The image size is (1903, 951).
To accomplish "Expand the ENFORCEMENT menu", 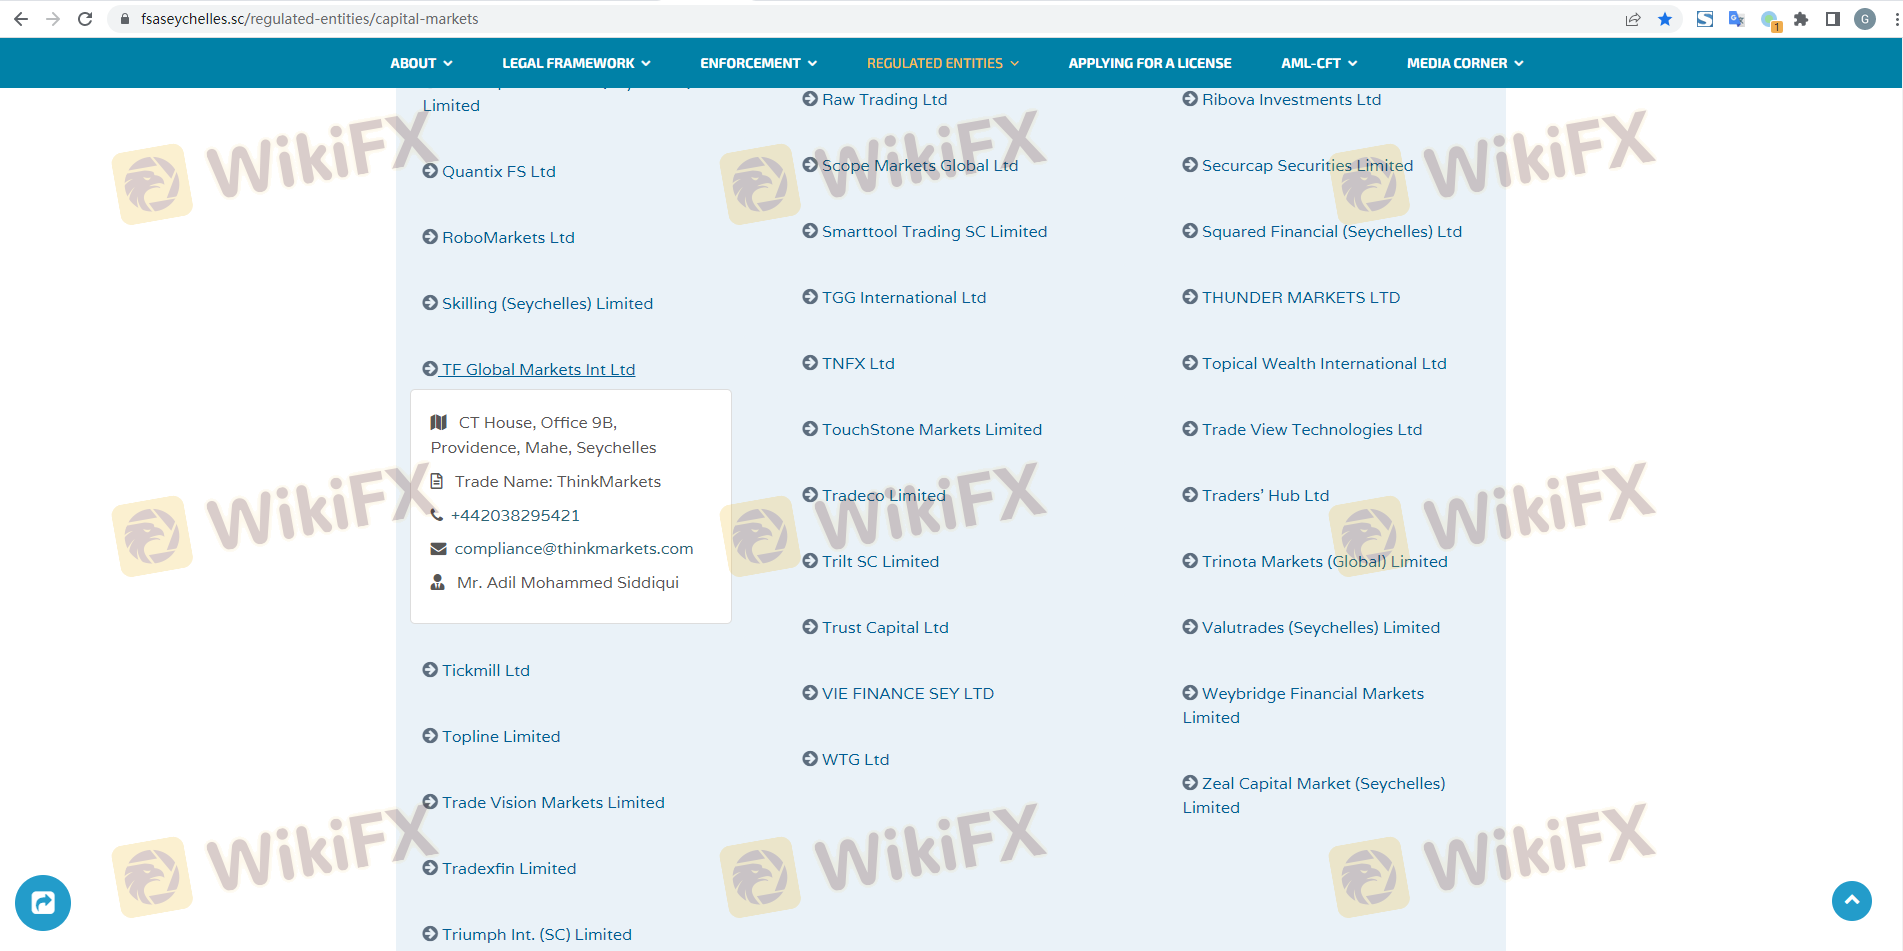I will pyautogui.click(x=758, y=63).
